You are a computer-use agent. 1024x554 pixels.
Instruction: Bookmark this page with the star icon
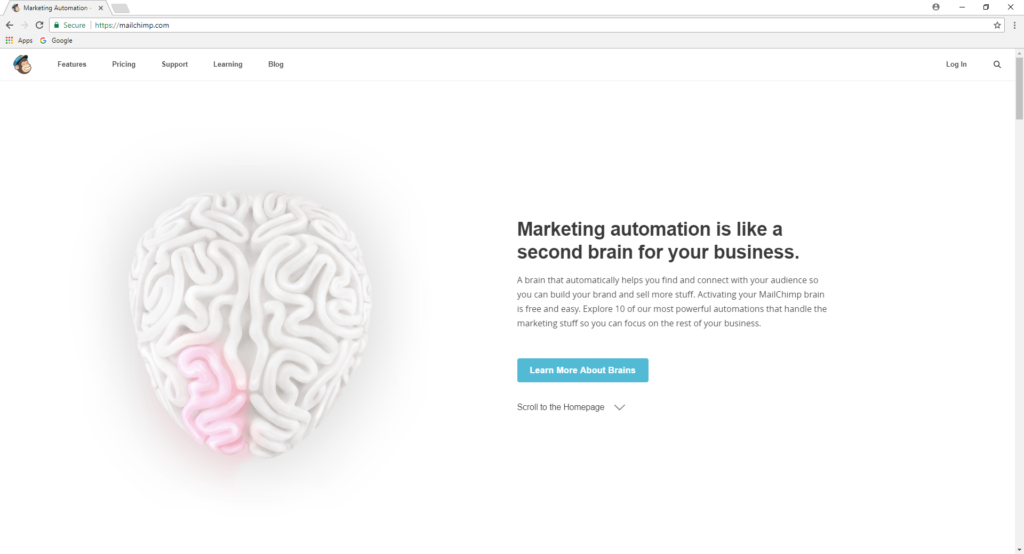pyautogui.click(x=997, y=25)
